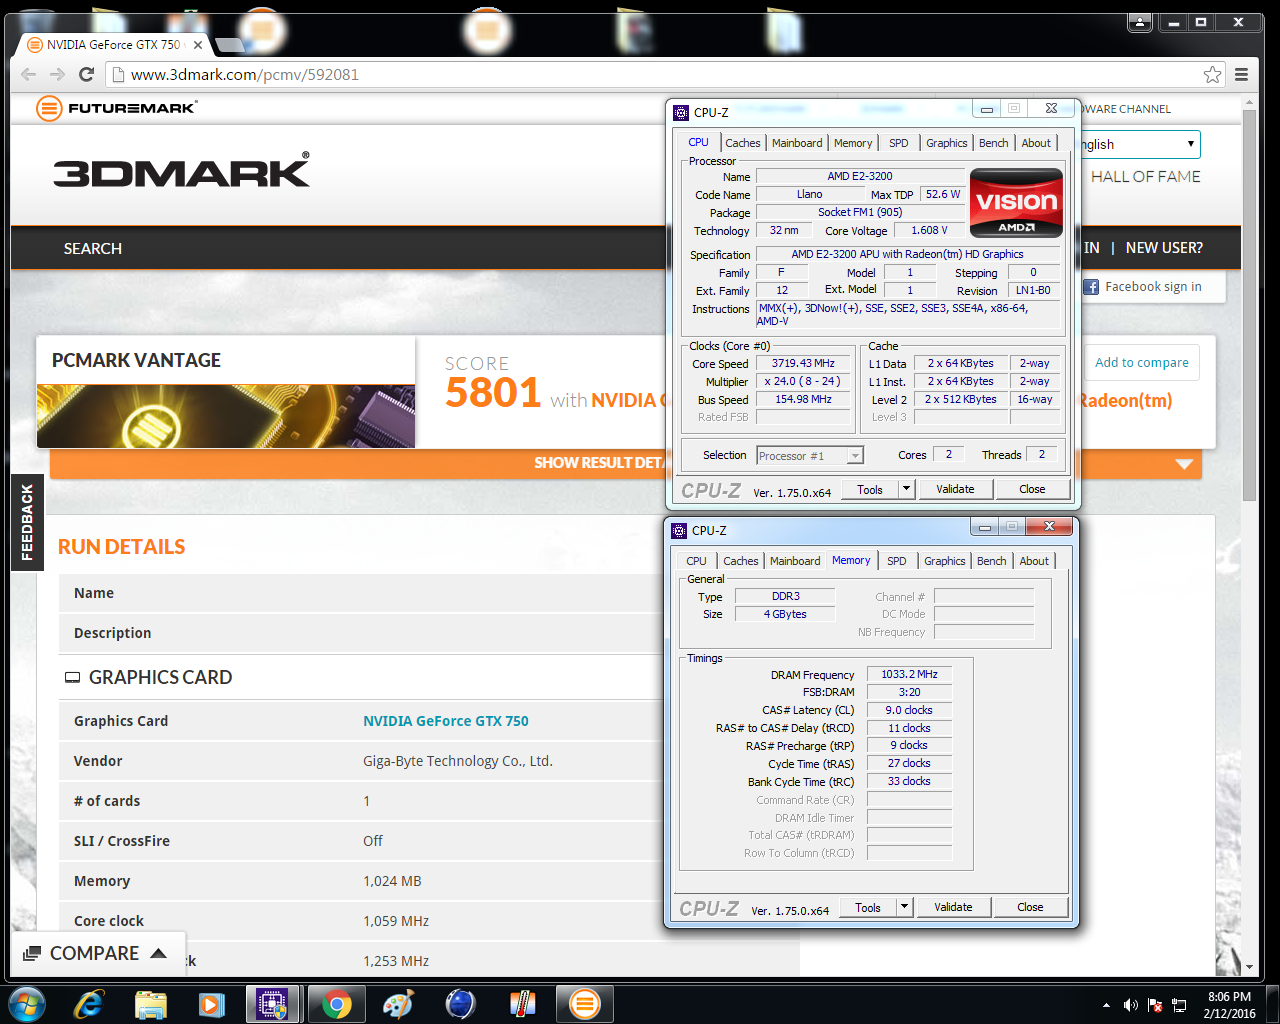Open the Feedback side tab
This screenshot has height=1024, width=1280.
[27, 522]
